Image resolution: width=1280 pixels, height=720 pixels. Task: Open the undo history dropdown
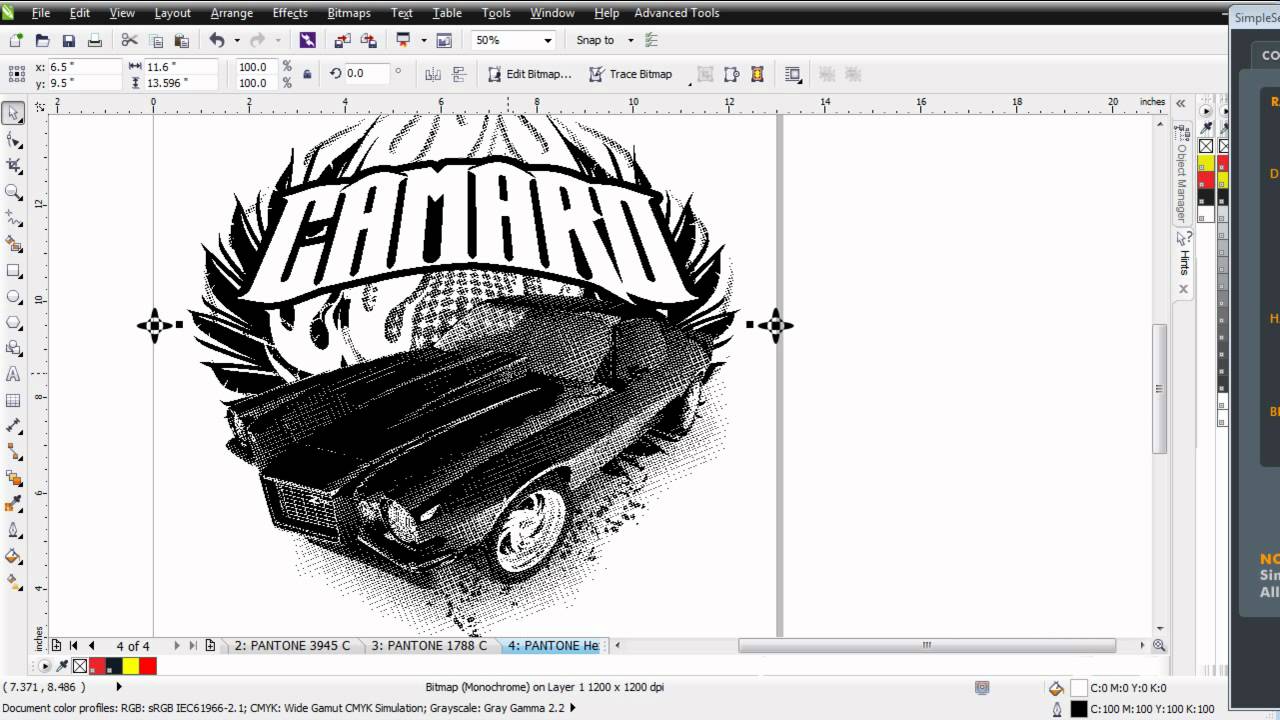237,40
